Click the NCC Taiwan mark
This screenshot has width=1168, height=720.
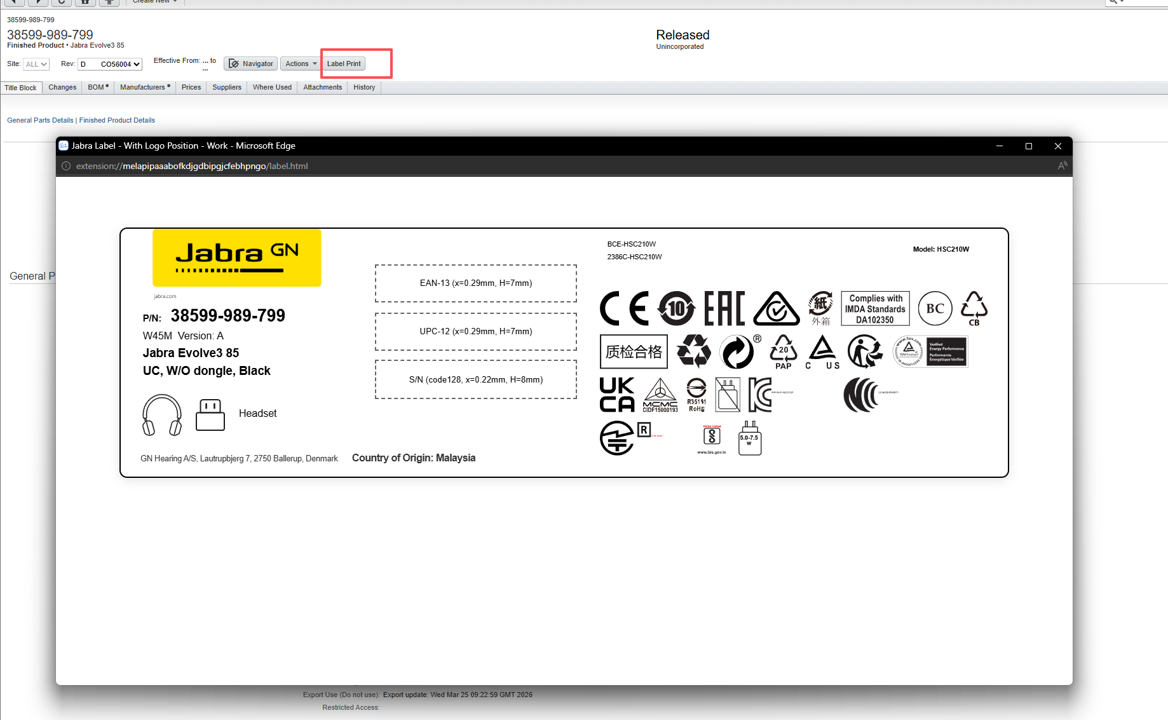pyautogui.click(x=862, y=395)
